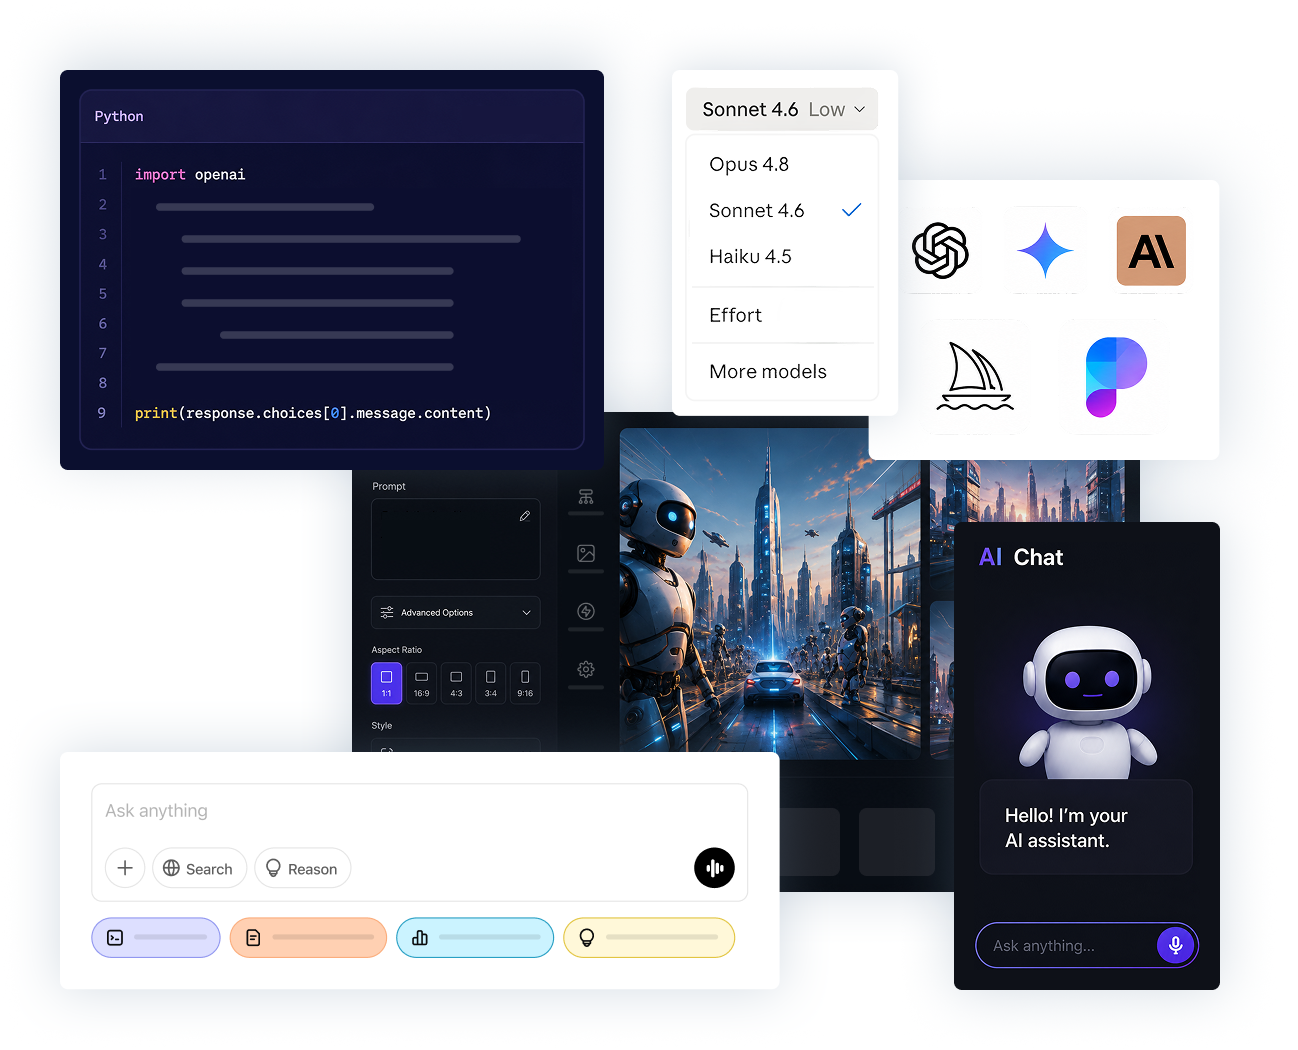Click the lightning bolt icon in sidebar

[586, 611]
